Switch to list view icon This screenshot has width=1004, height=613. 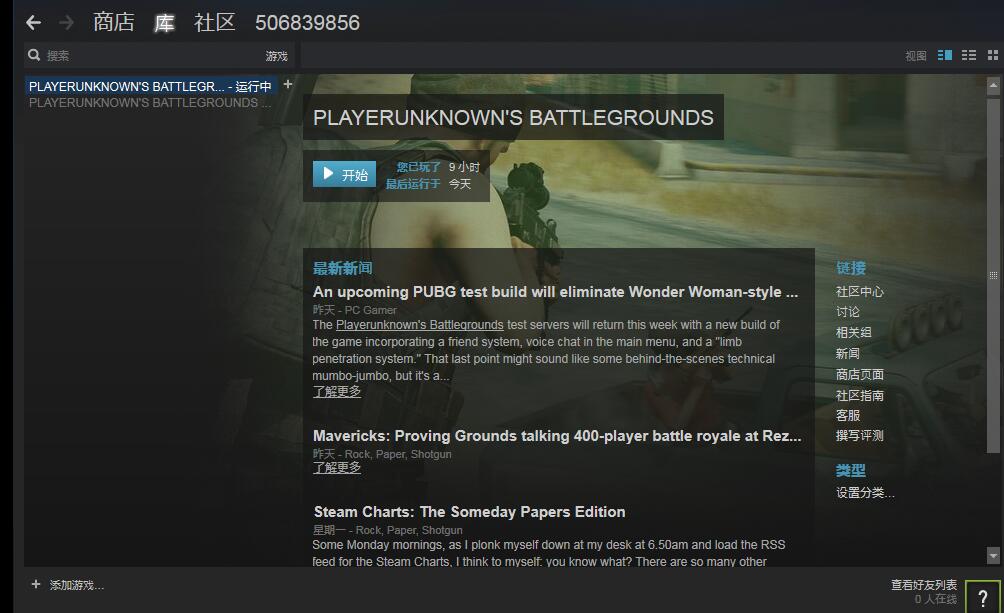(968, 56)
